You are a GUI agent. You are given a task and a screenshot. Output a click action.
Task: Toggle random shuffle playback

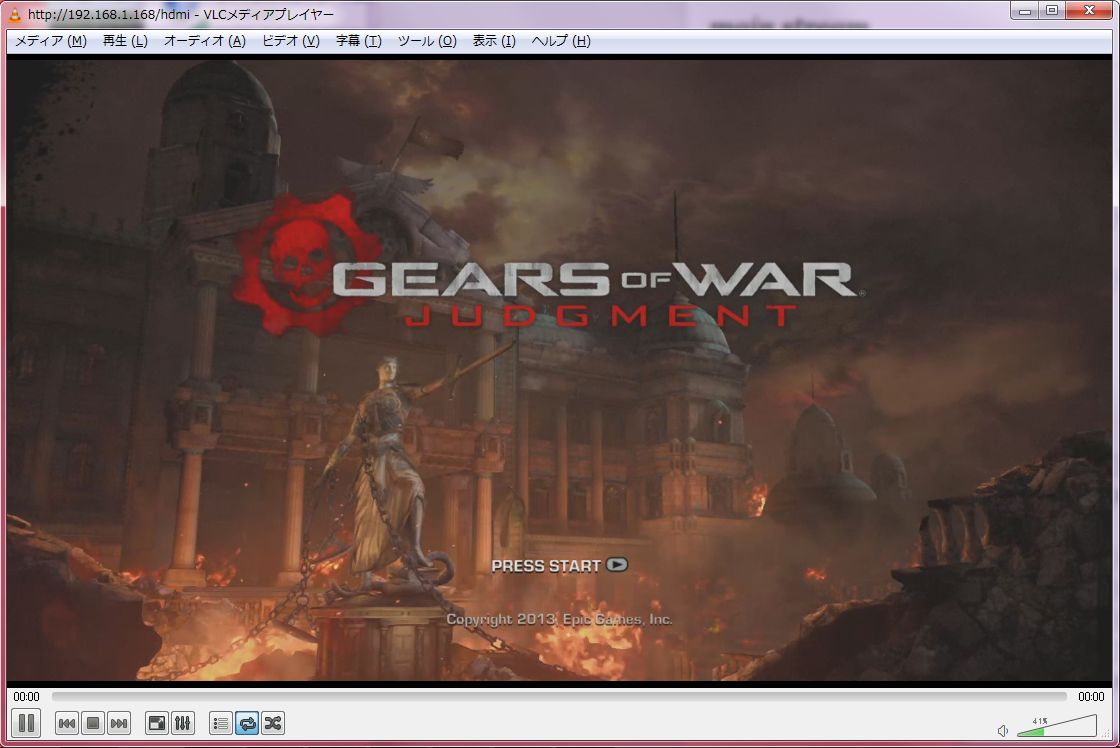point(273,724)
